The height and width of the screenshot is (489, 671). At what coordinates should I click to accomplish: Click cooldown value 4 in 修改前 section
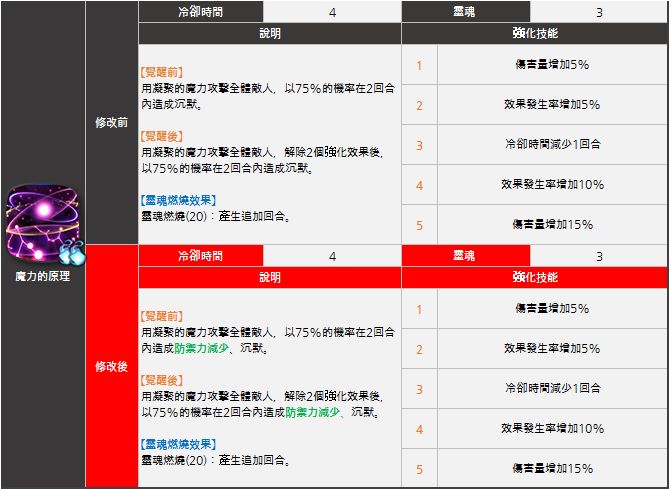(332, 12)
